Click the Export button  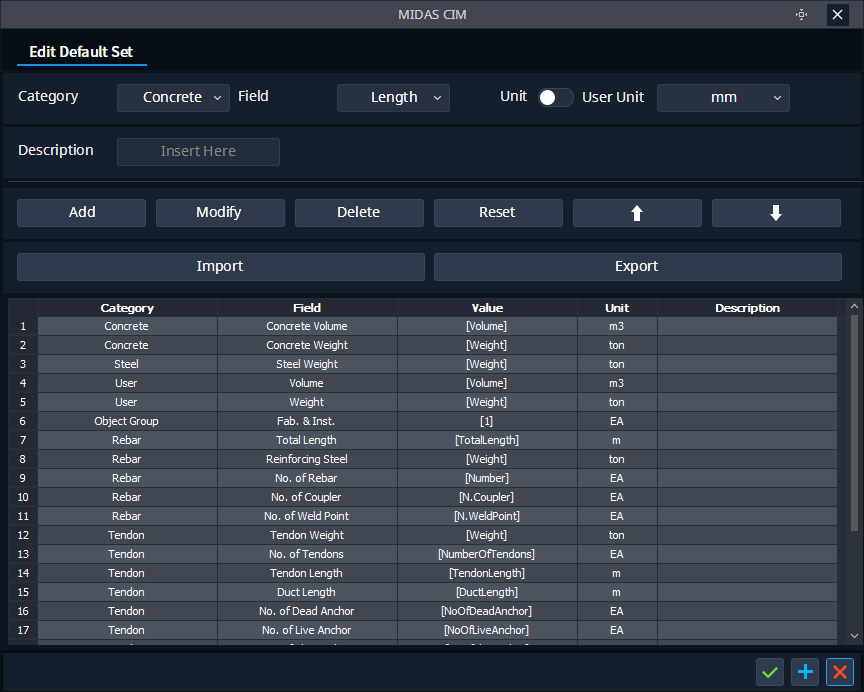click(638, 267)
